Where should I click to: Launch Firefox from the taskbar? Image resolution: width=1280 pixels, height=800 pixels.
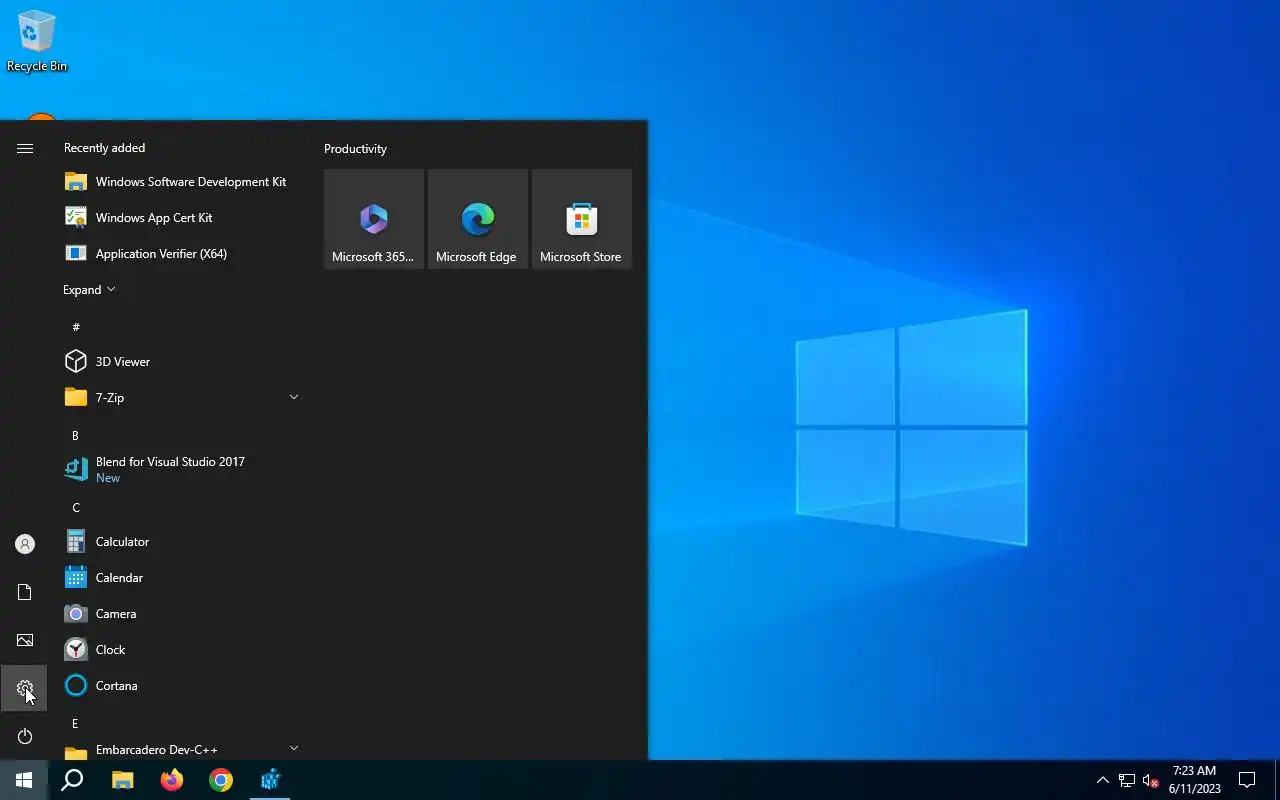[x=171, y=780]
